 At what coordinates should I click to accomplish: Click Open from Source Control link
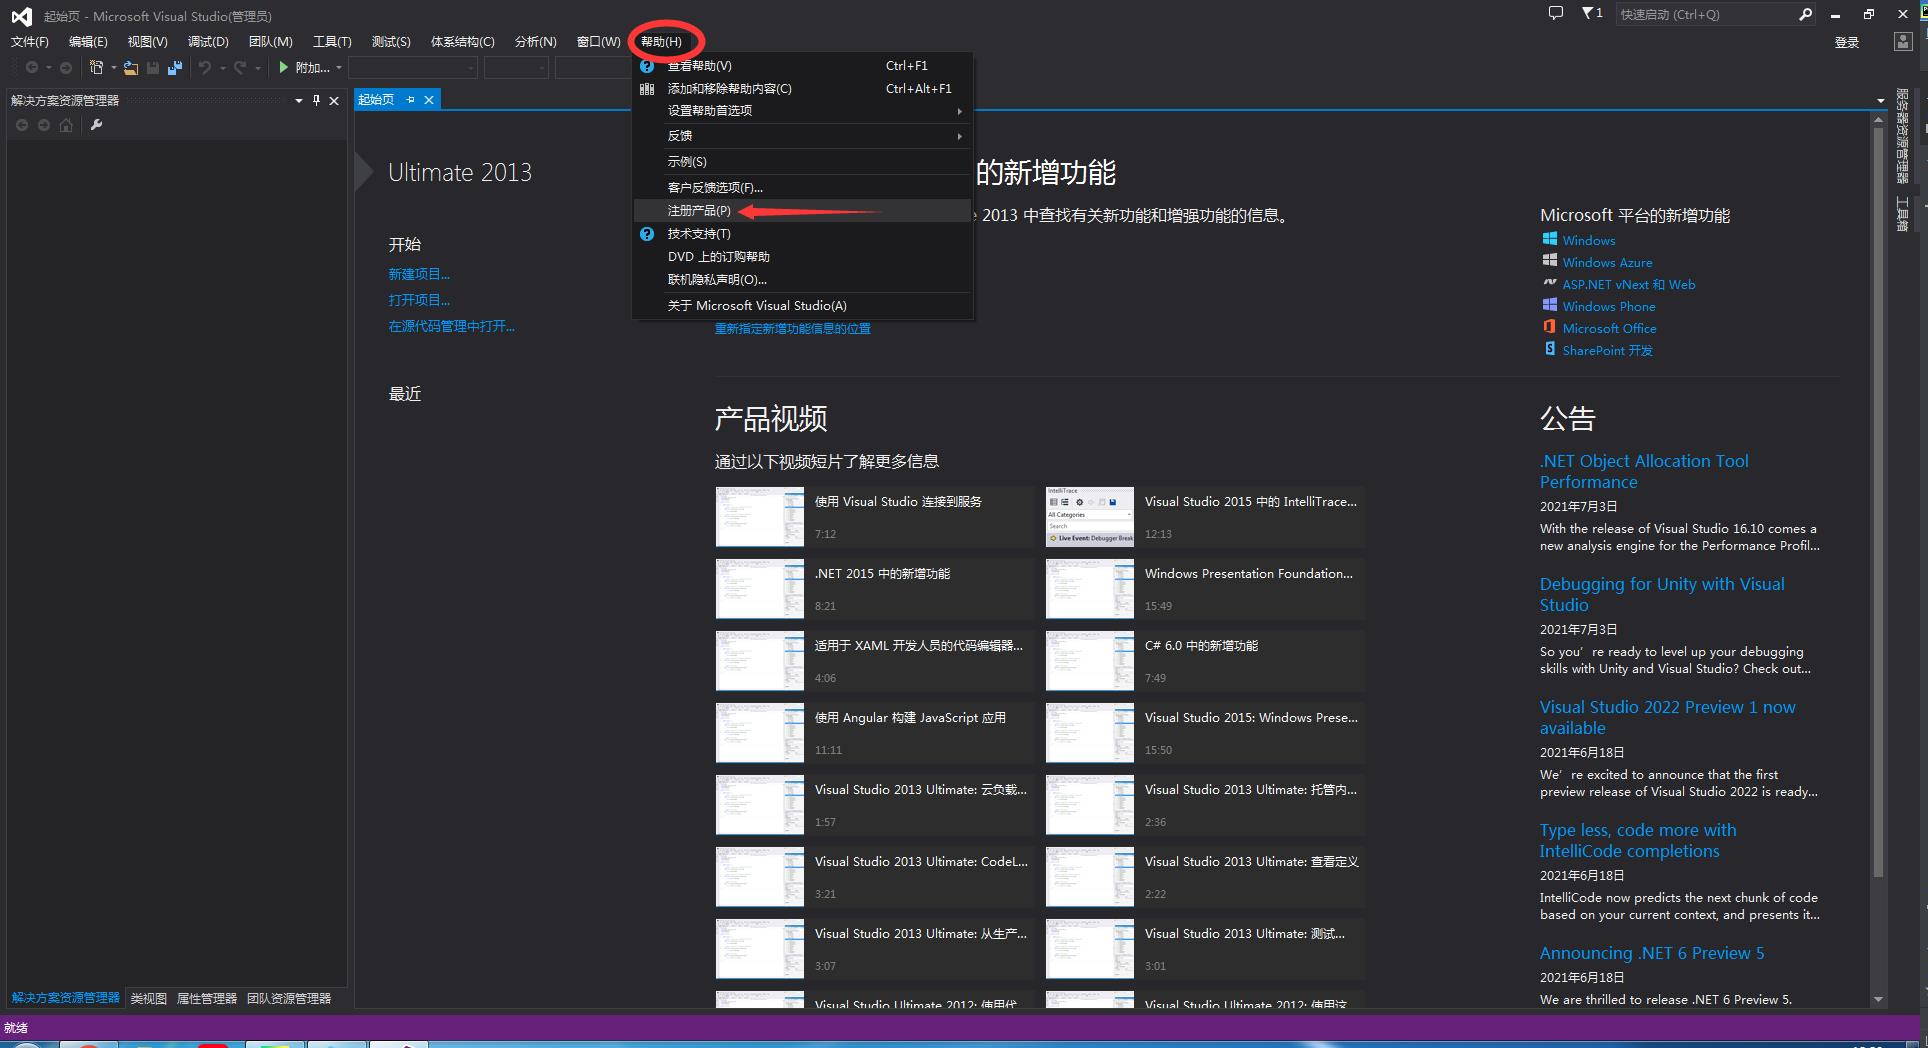click(451, 326)
